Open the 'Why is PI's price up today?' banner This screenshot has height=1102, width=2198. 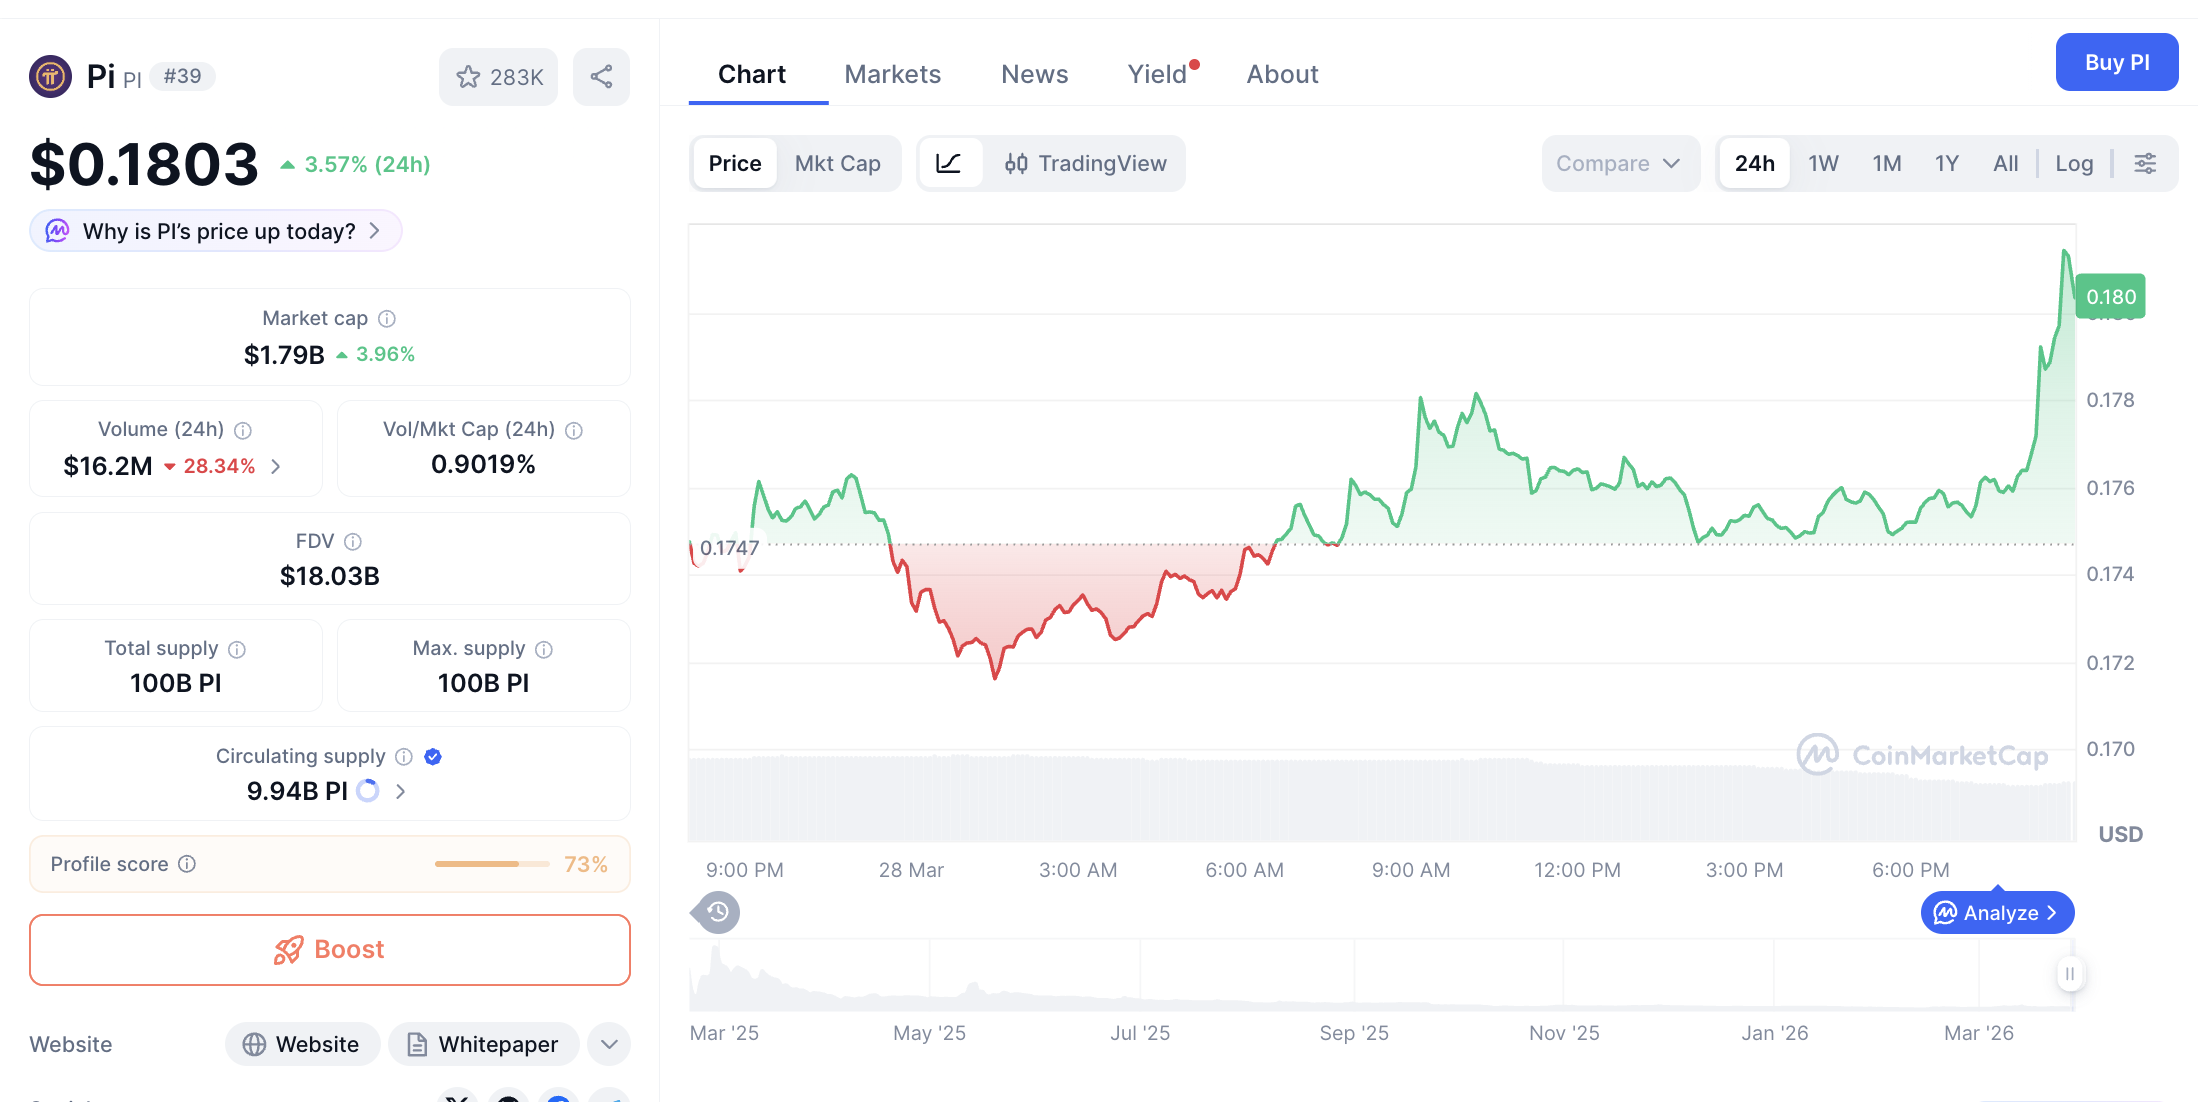214,230
